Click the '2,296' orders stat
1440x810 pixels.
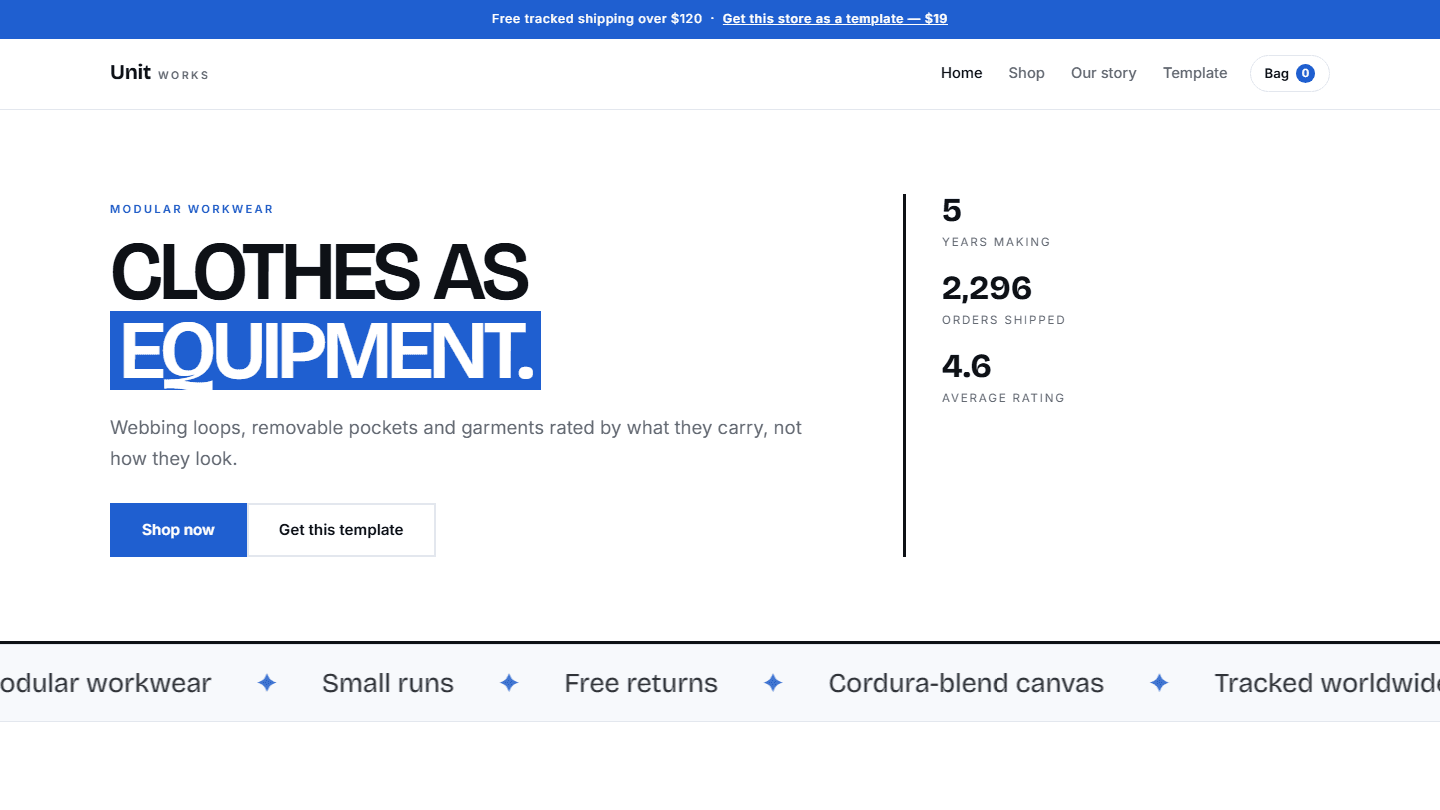pos(987,288)
